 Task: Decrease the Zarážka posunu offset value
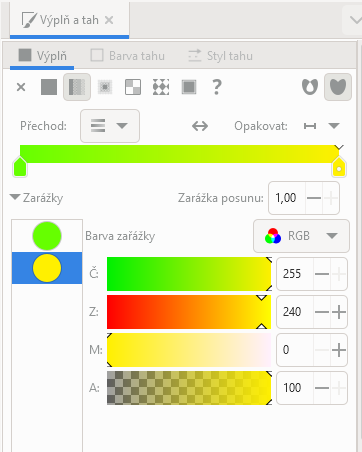(x=314, y=198)
